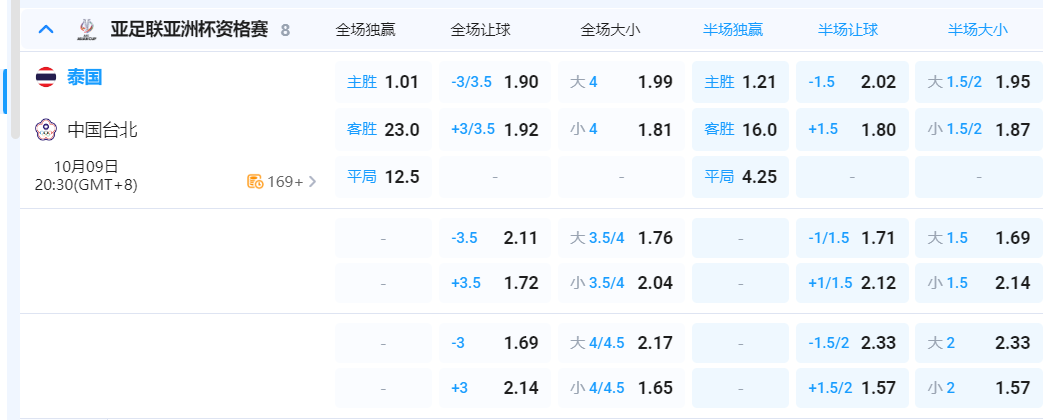Bet full-time 主胜 at 1.01
The height and width of the screenshot is (420, 1043).
[383, 82]
